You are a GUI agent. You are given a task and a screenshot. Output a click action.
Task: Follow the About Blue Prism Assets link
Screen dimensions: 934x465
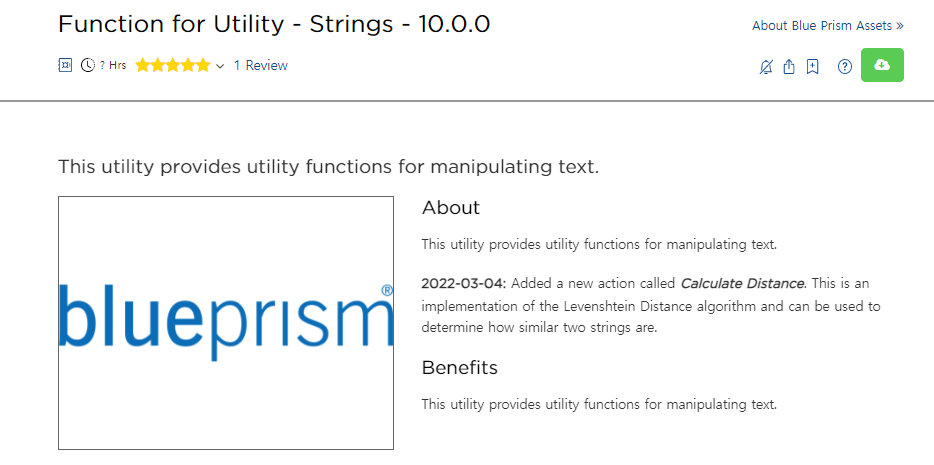click(827, 26)
